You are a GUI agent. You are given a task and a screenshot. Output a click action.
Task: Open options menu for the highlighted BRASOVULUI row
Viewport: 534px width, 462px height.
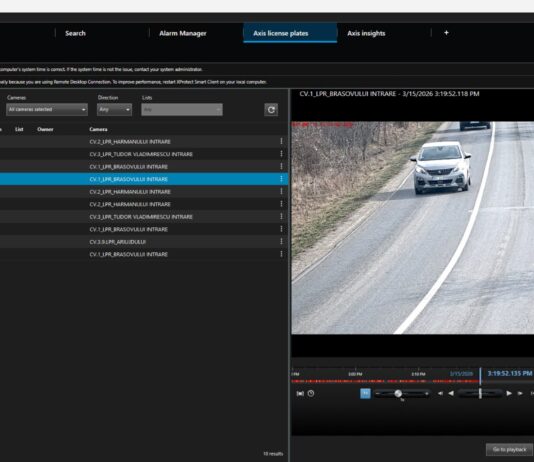(x=281, y=179)
